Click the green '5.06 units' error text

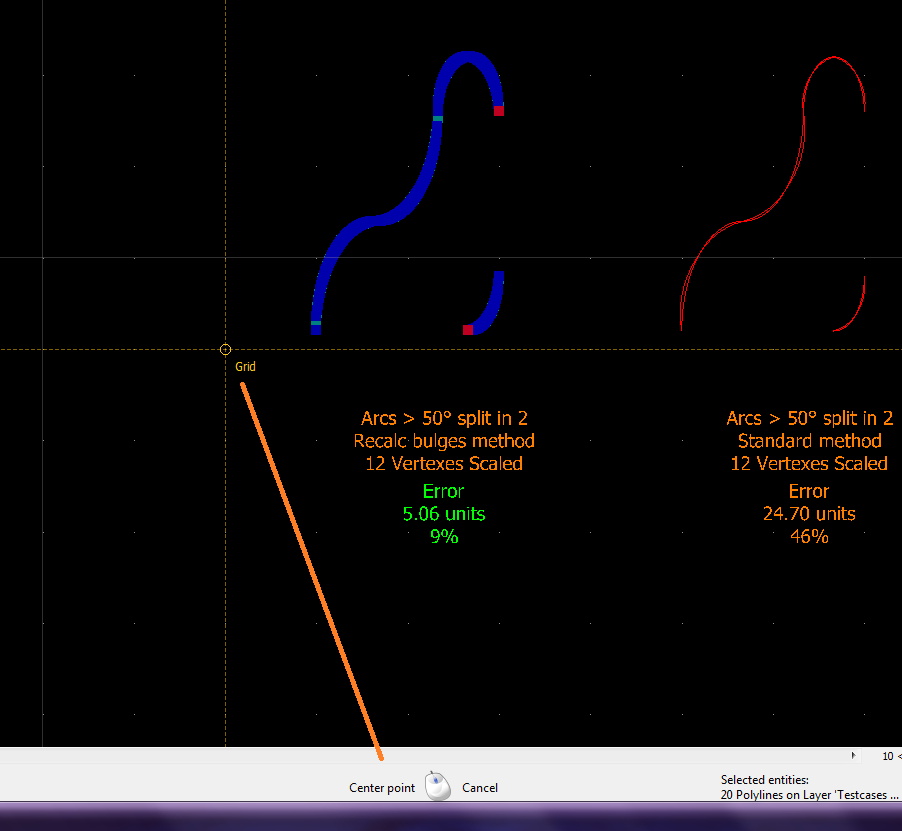coord(444,514)
